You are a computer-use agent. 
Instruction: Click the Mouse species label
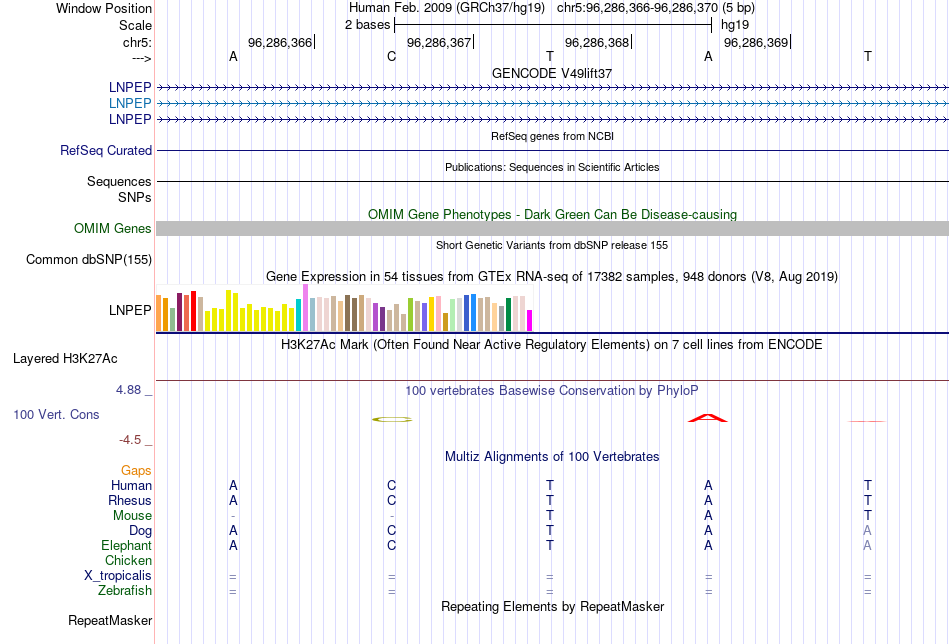click(132, 516)
